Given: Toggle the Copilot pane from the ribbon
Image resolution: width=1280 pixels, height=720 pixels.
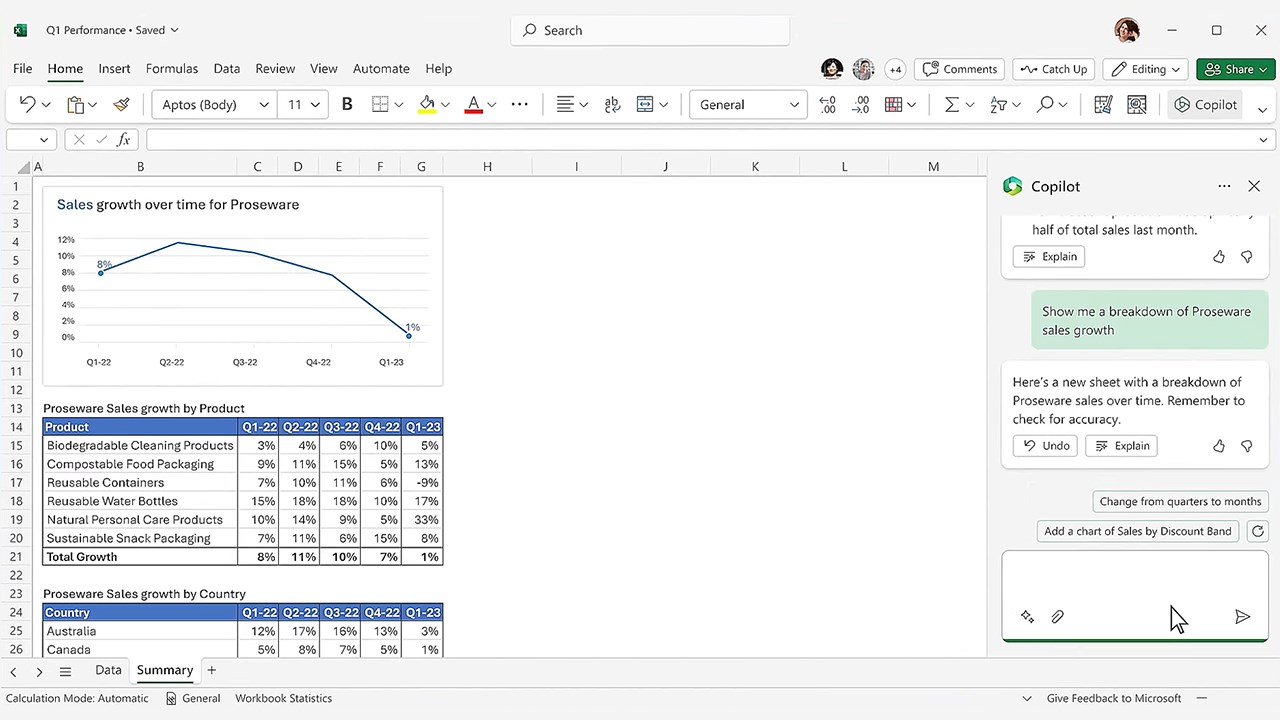Looking at the screenshot, I should [1205, 104].
